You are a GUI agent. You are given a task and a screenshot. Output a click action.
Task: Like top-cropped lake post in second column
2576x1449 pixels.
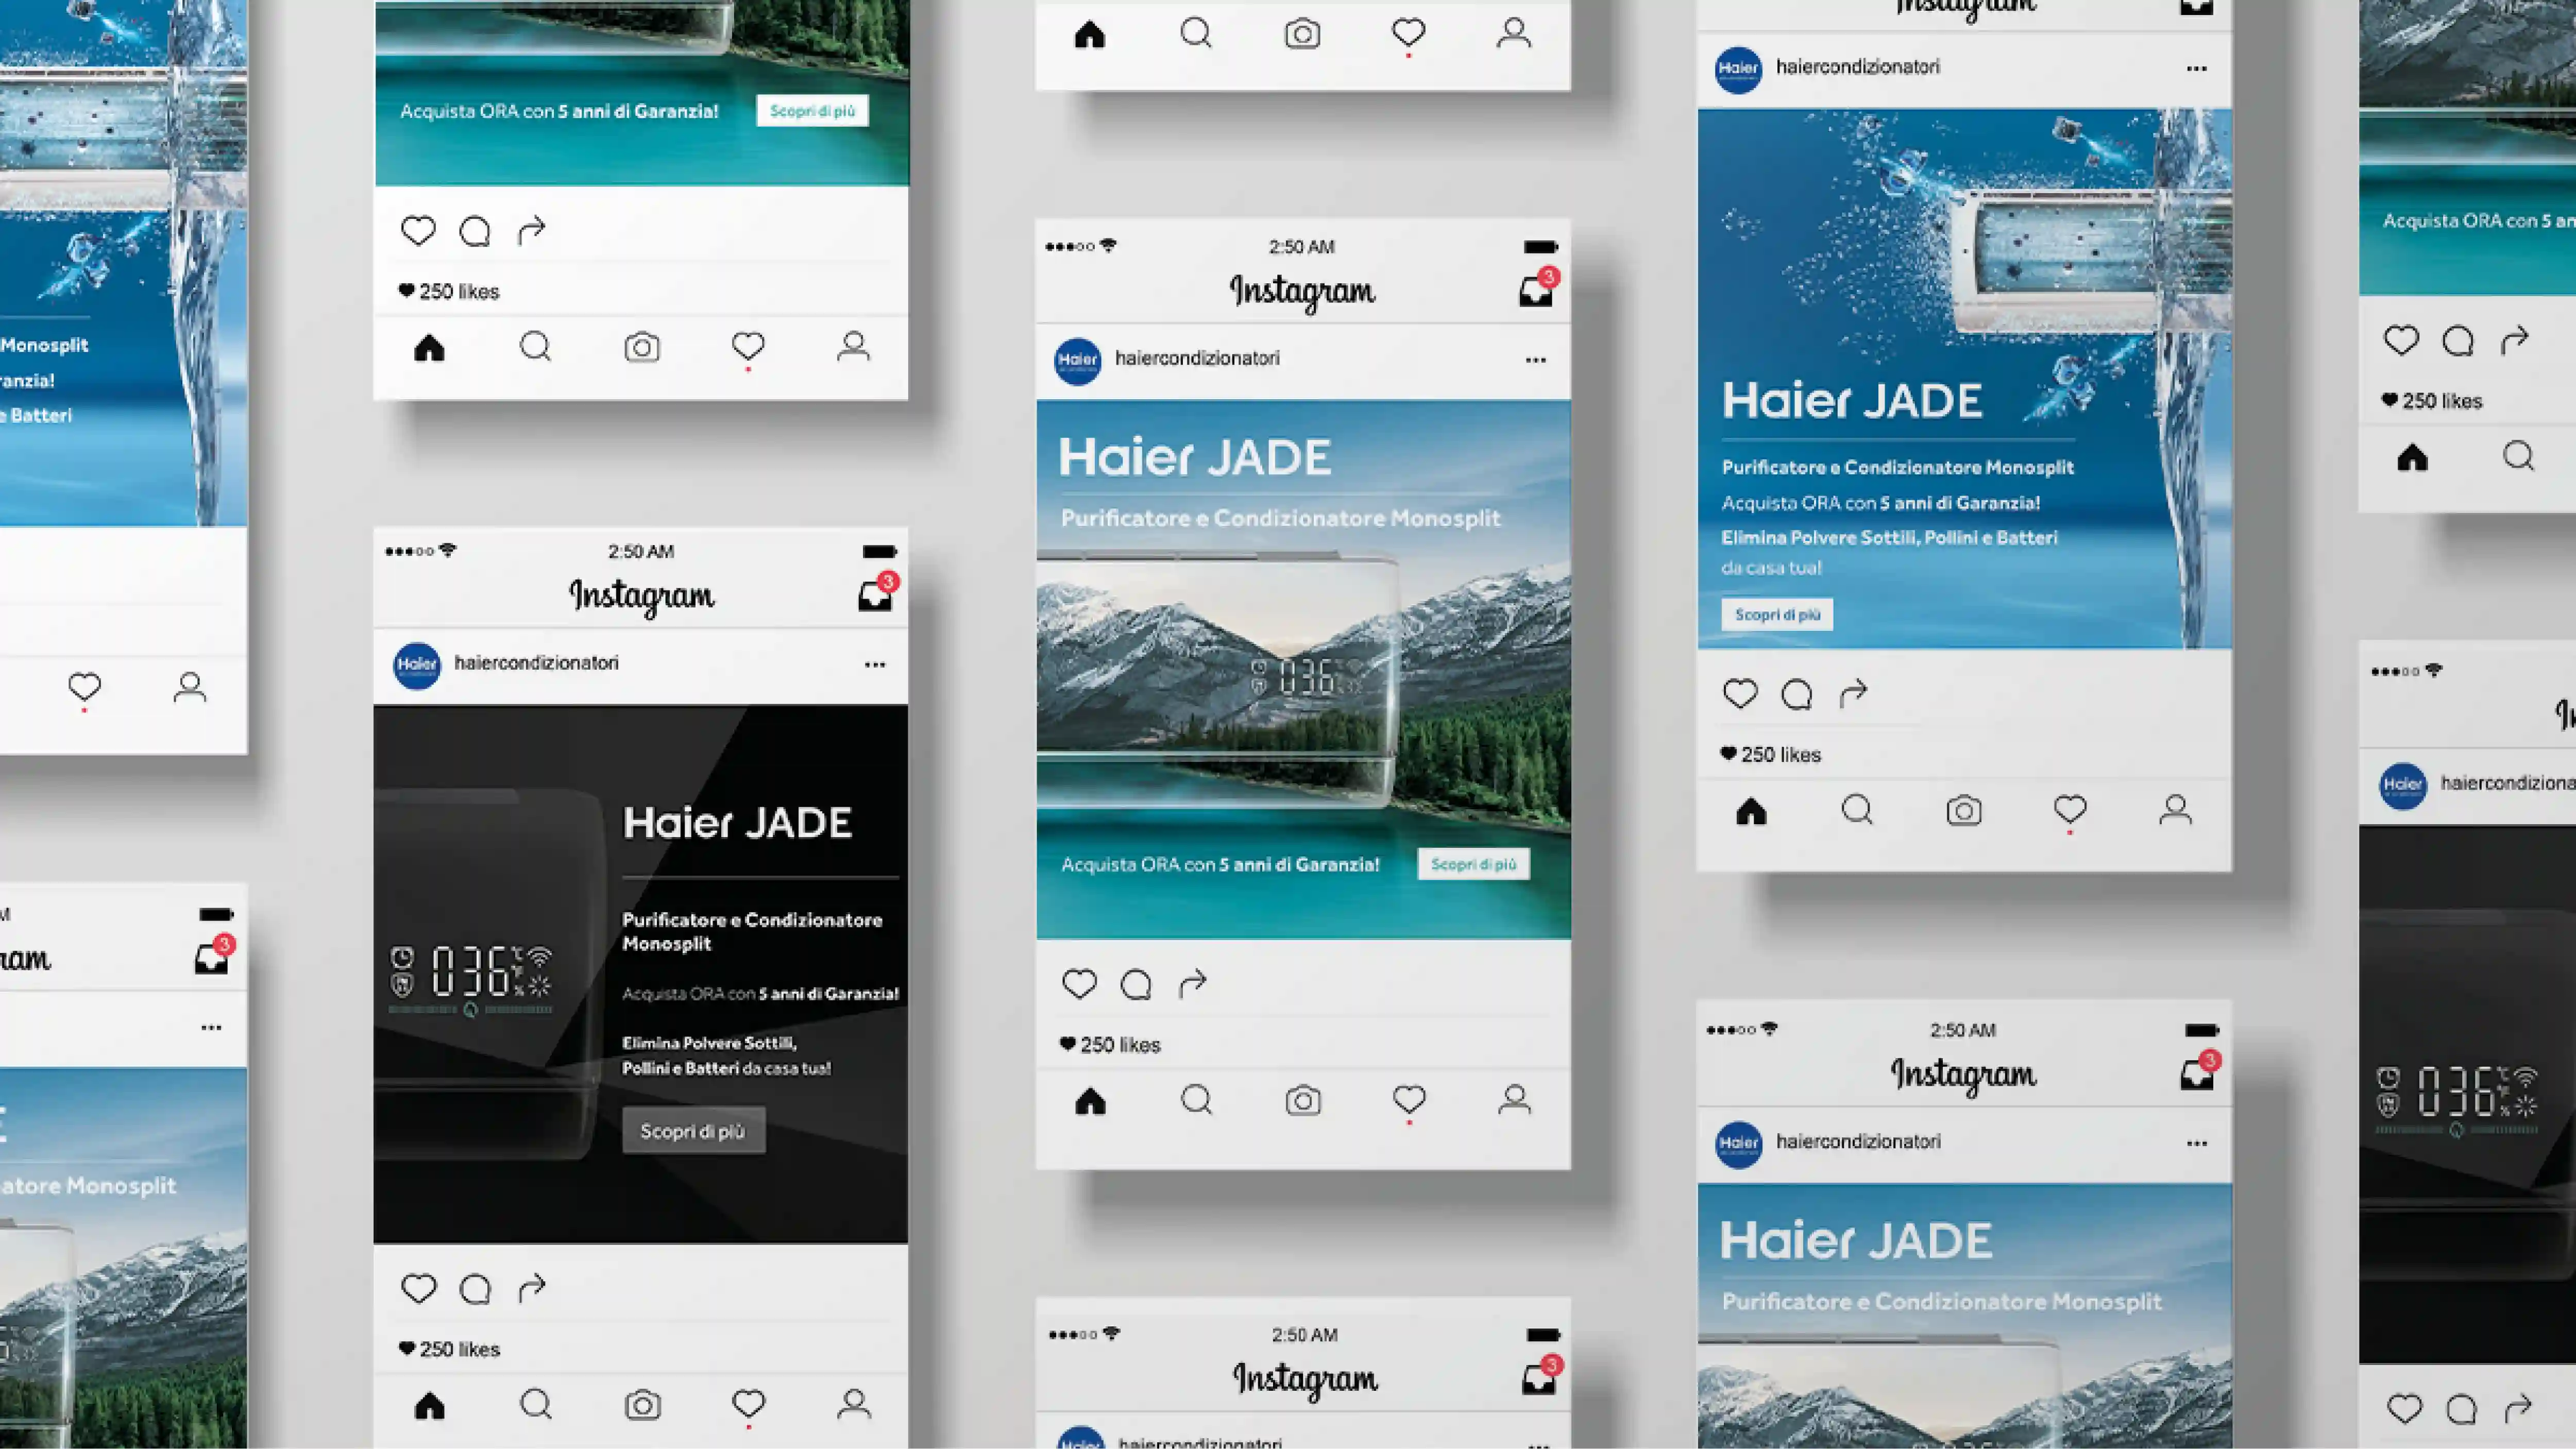(x=418, y=231)
